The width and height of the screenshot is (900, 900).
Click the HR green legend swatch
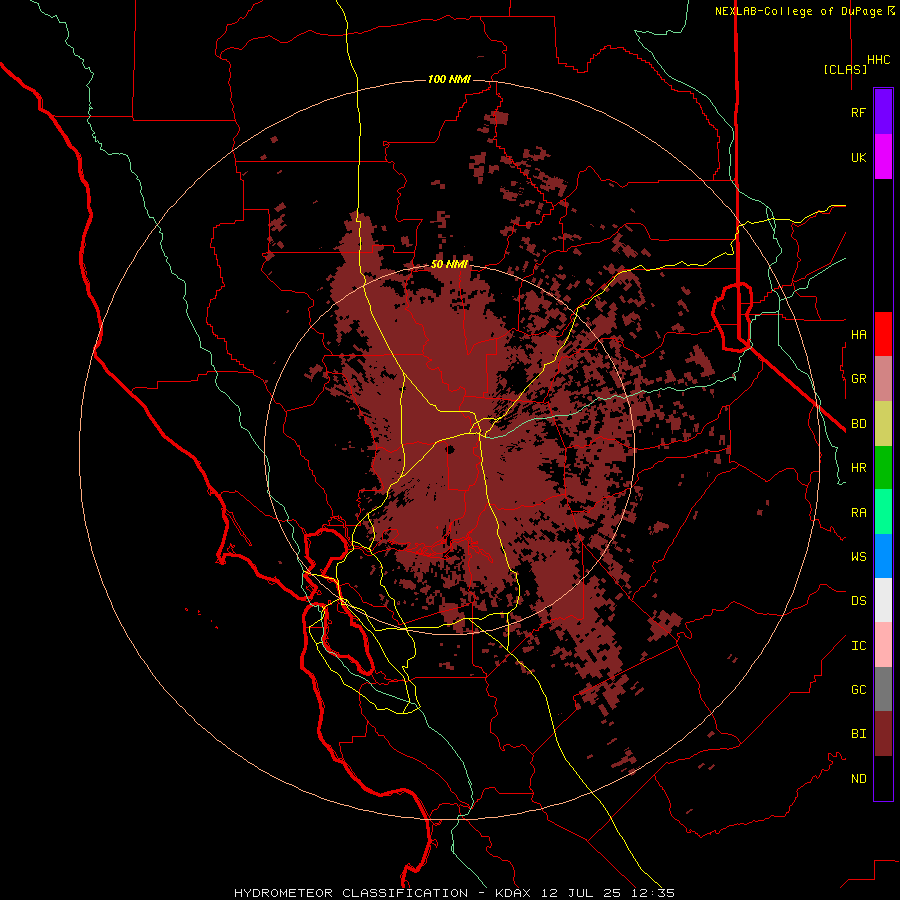tap(883, 468)
